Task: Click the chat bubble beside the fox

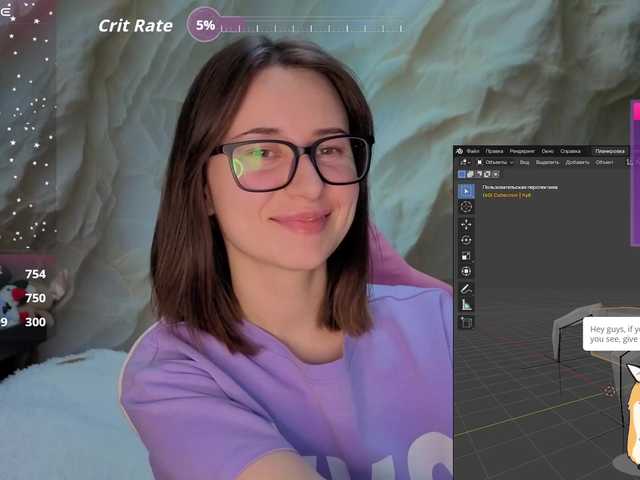Action: pos(611,334)
